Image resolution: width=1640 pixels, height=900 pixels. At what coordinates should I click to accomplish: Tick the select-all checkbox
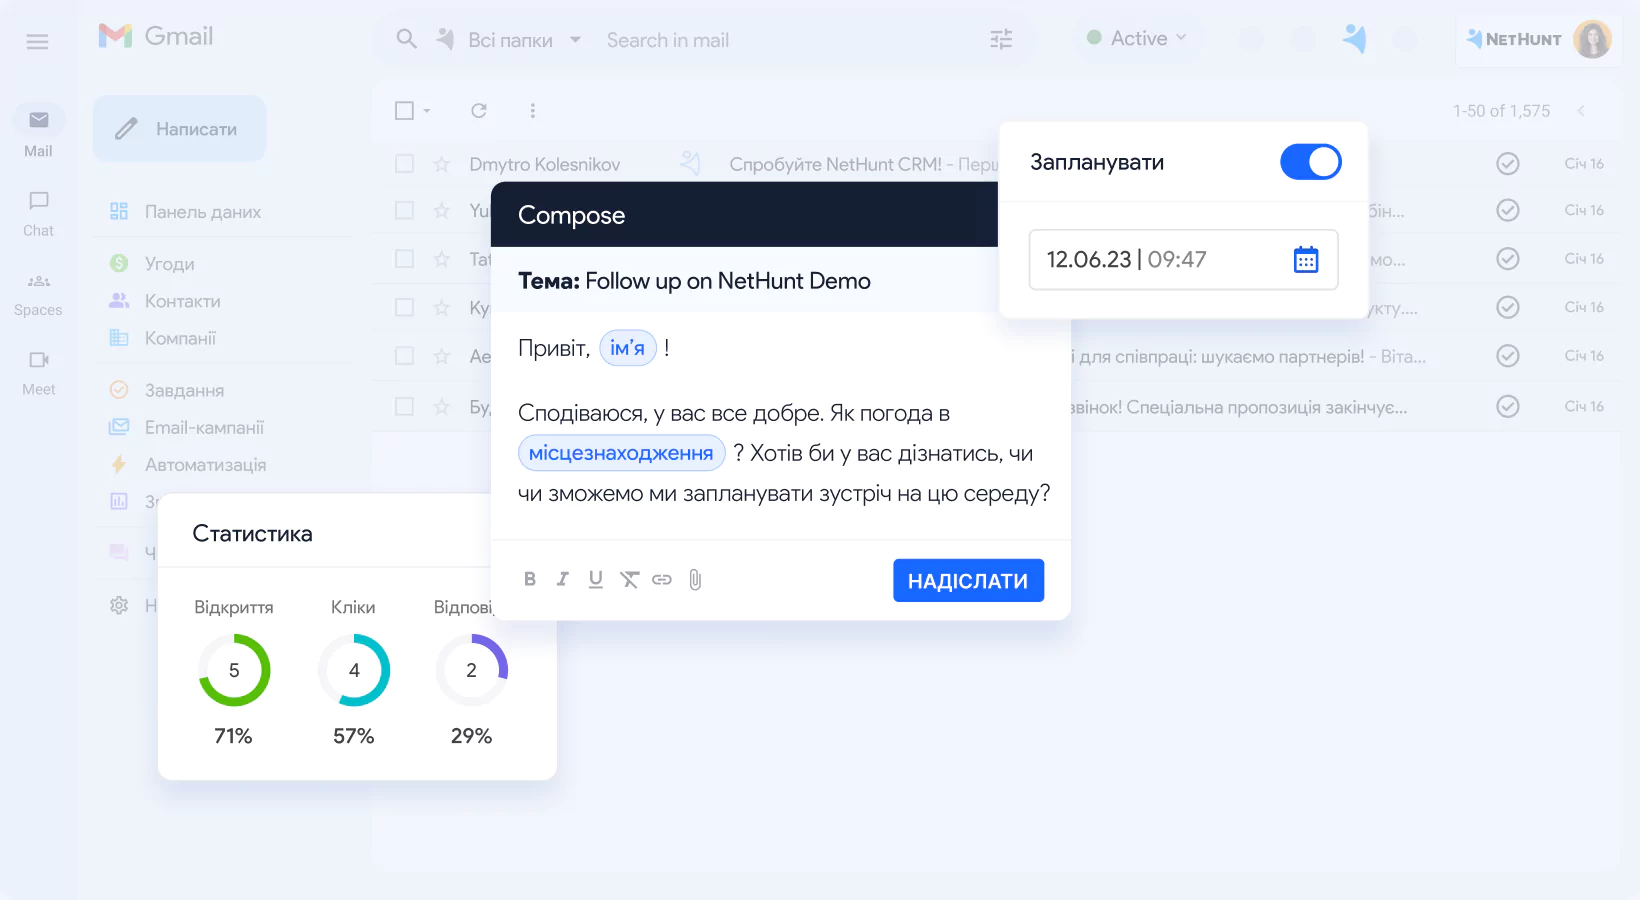coord(404,110)
